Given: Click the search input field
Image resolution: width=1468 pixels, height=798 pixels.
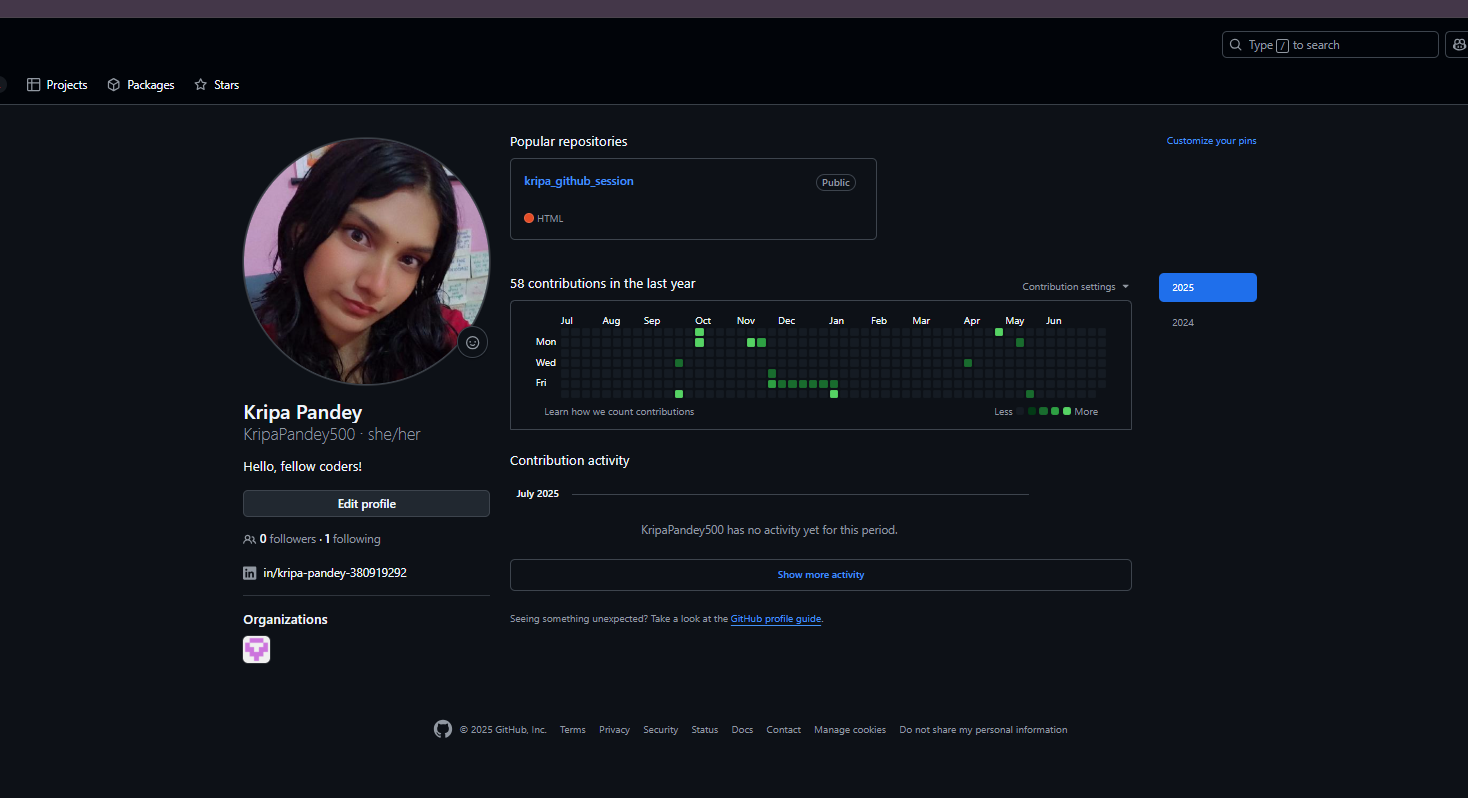Looking at the screenshot, I should coord(1330,44).
